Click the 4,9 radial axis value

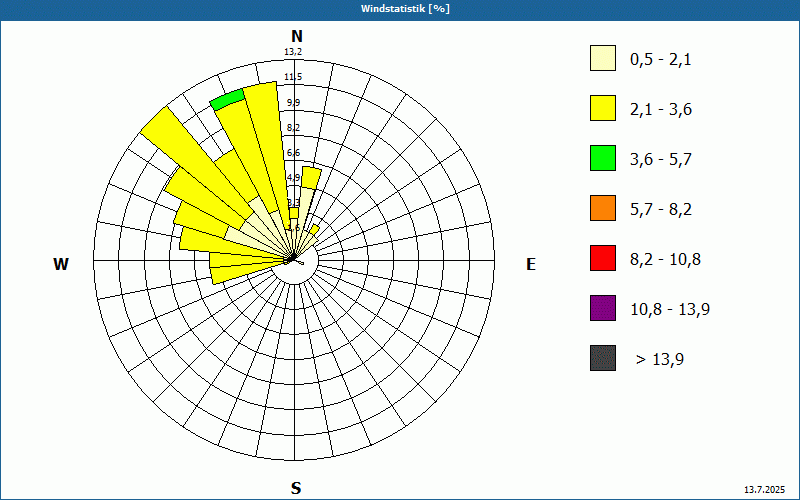293,178
